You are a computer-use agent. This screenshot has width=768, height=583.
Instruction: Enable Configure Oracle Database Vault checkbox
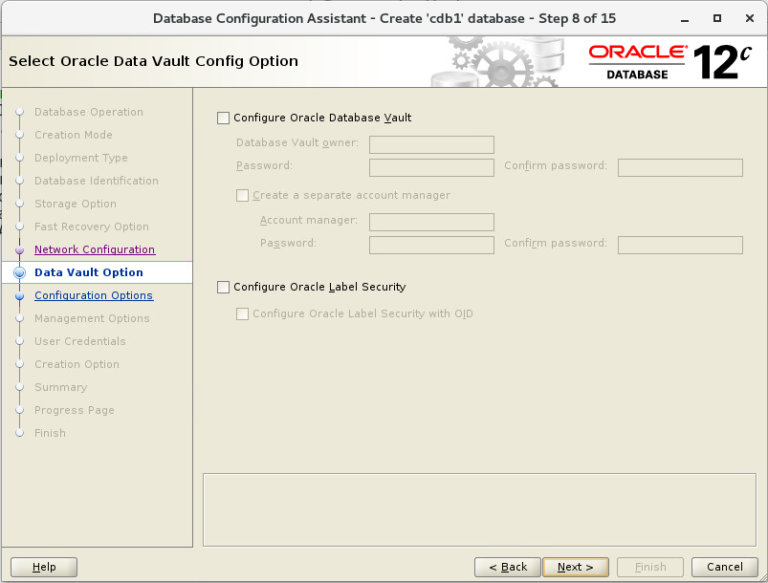[223, 118]
